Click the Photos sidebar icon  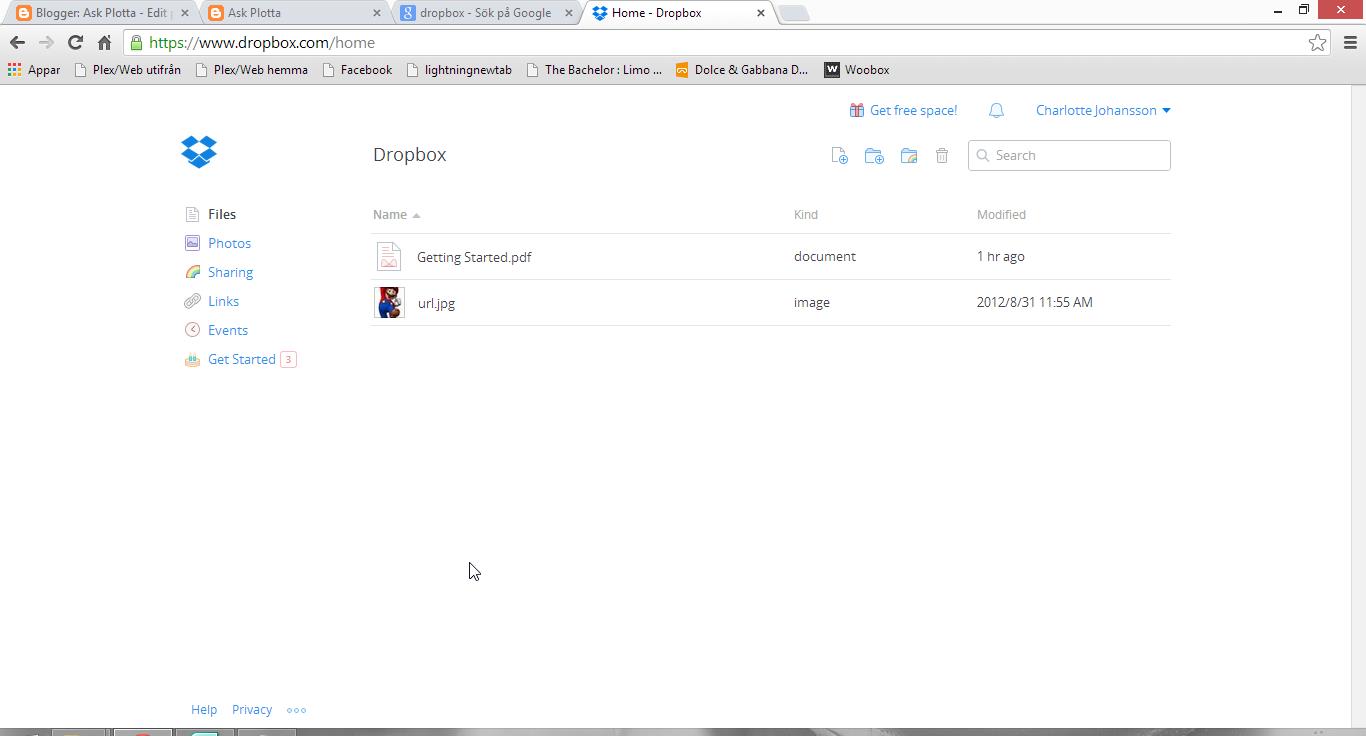point(193,243)
